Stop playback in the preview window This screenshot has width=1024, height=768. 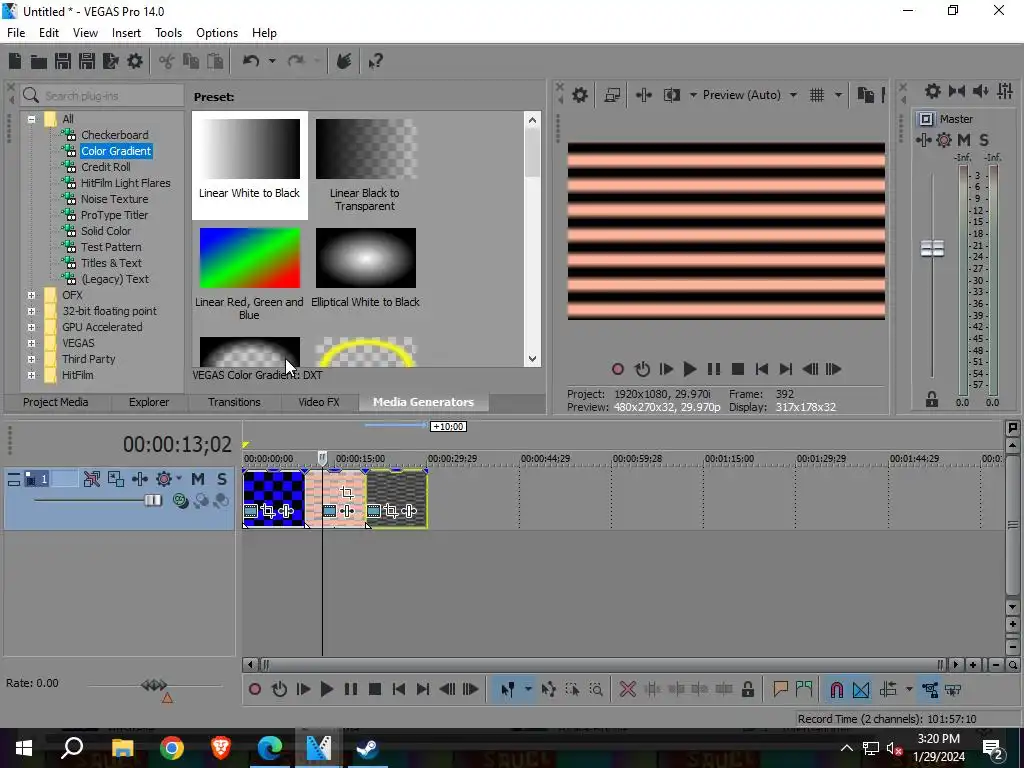(x=738, y=370)
